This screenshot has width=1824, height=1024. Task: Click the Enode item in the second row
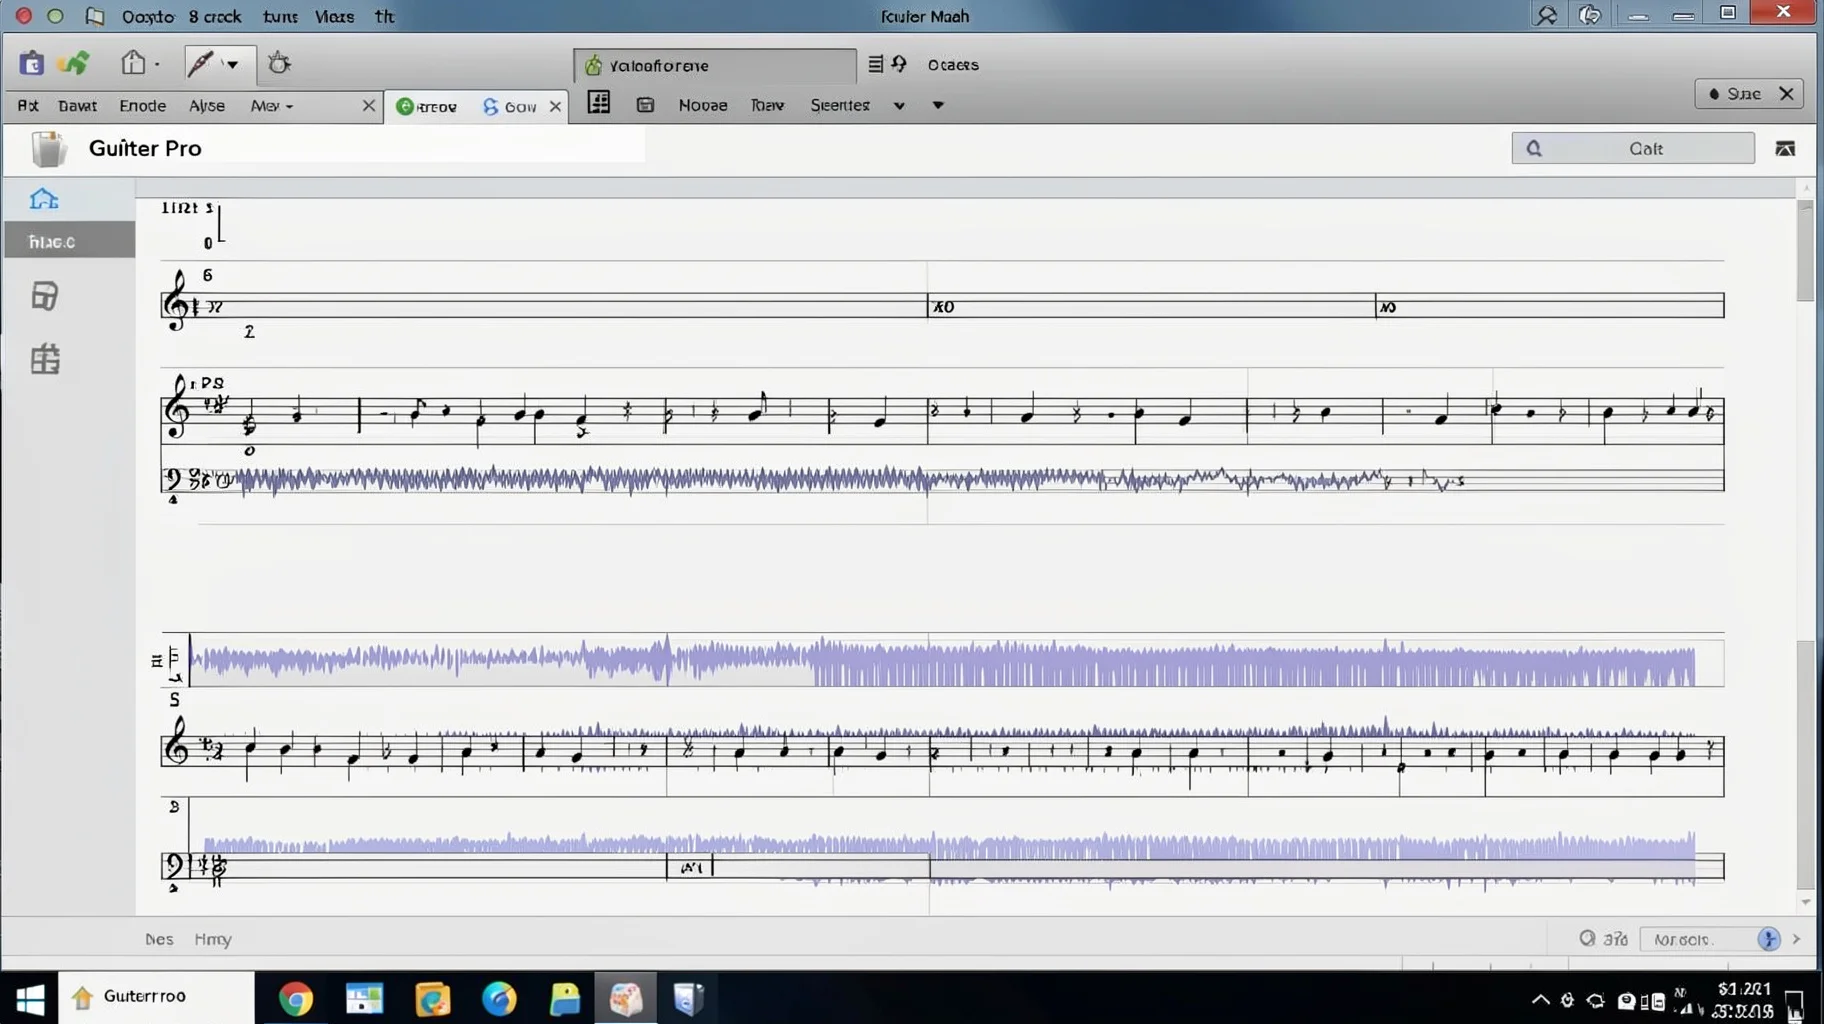(142, 105)
